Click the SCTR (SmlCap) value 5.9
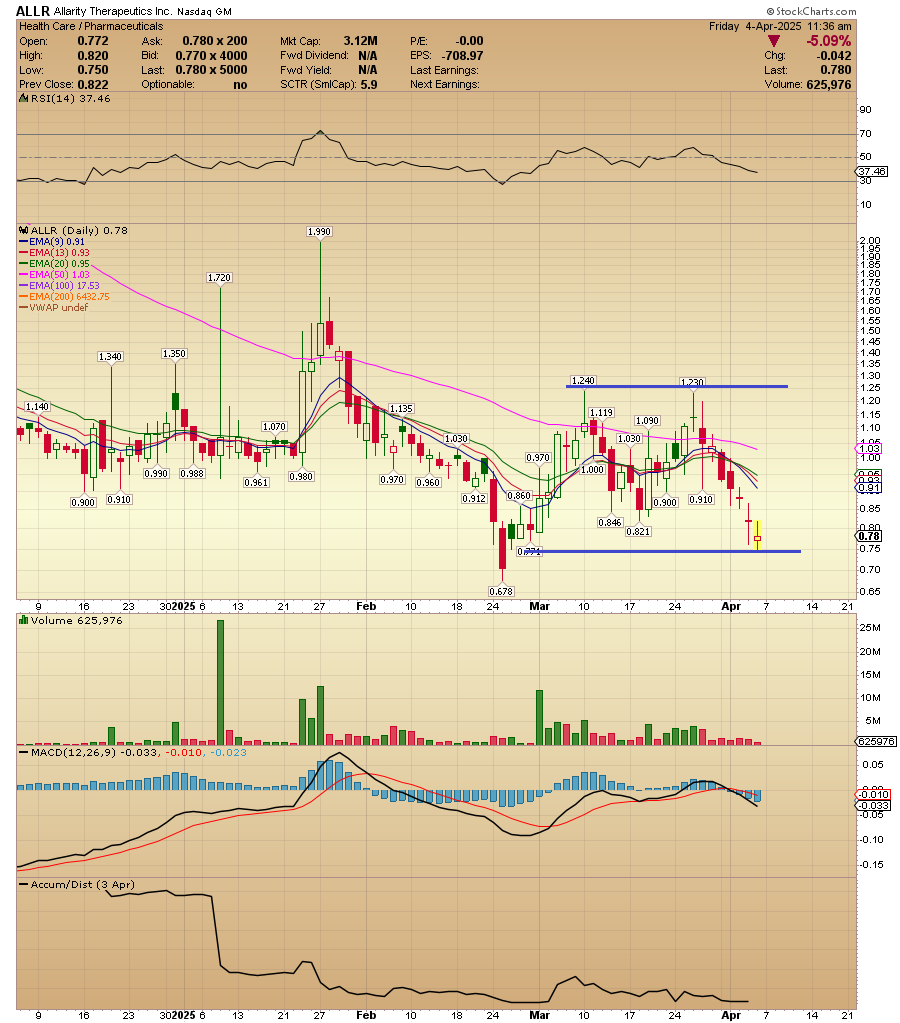 (369, 85)
